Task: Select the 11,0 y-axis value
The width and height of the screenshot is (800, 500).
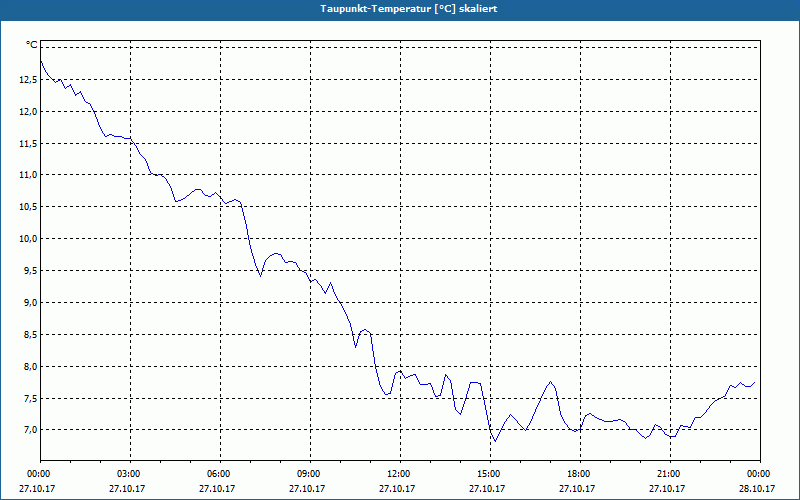Action: (x=28, y=175)
